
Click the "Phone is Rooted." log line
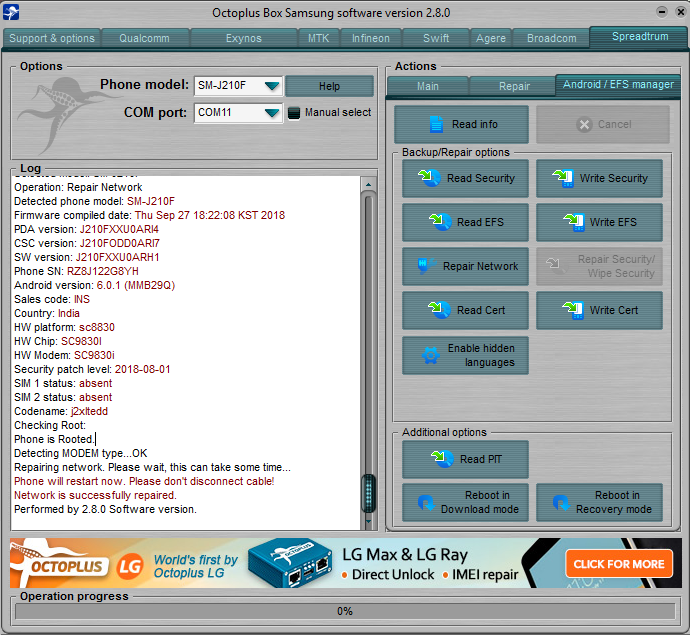point(54,439)
